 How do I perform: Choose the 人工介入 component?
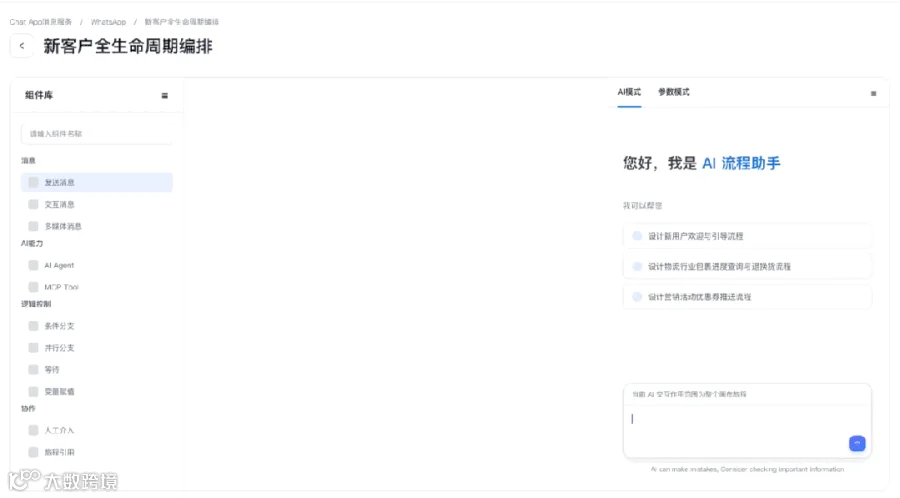pyautogui.click(x=96, y=430)
